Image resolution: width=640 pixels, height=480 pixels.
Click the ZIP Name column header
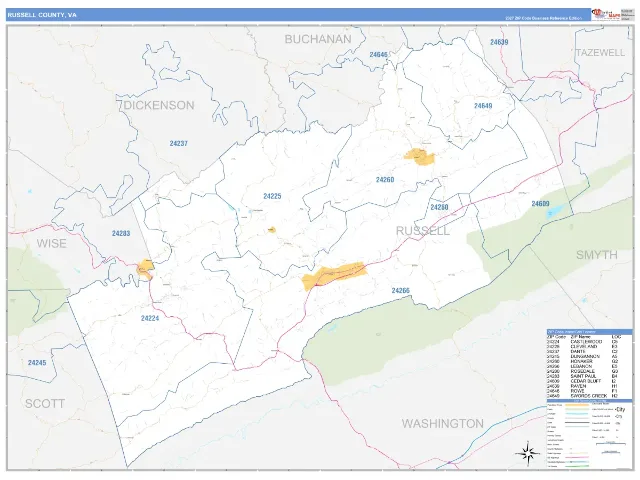point(580,337)
